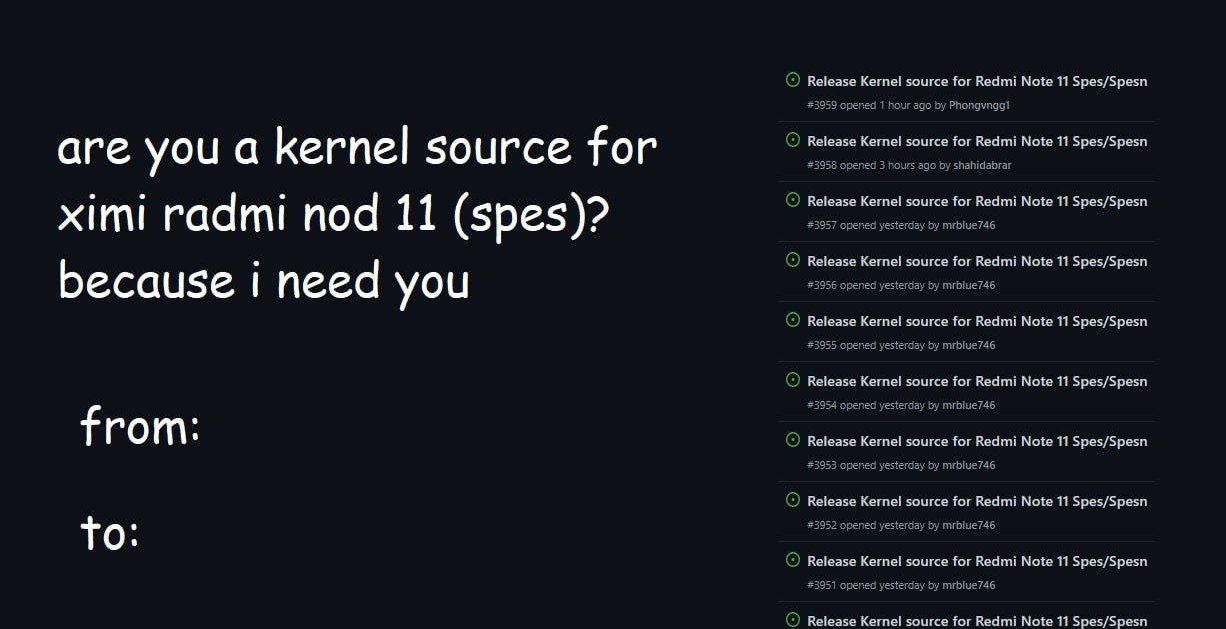Click the open-issue icon for issue #3959
1226x629 pixels.
click(793, 80)
